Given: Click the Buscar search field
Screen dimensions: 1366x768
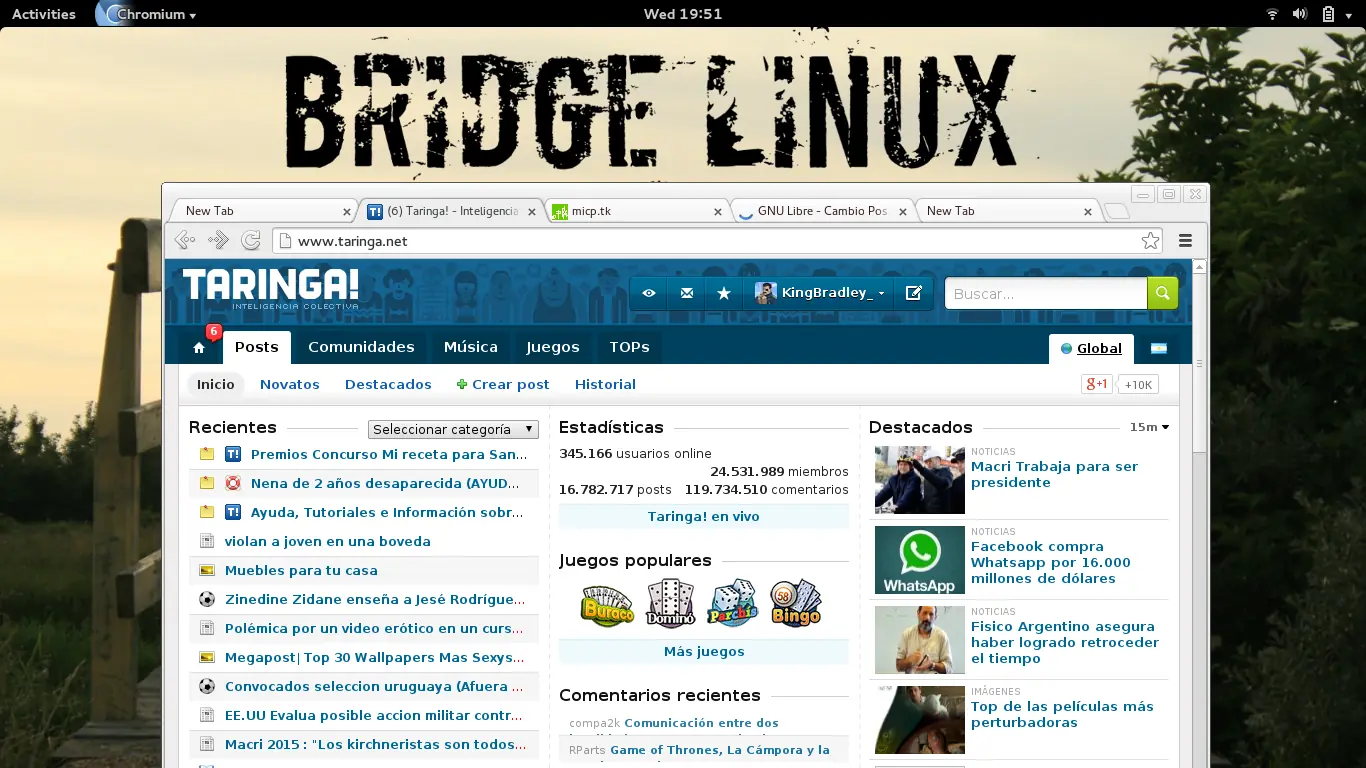Looking at the screenshot, I should point(1046,293).
